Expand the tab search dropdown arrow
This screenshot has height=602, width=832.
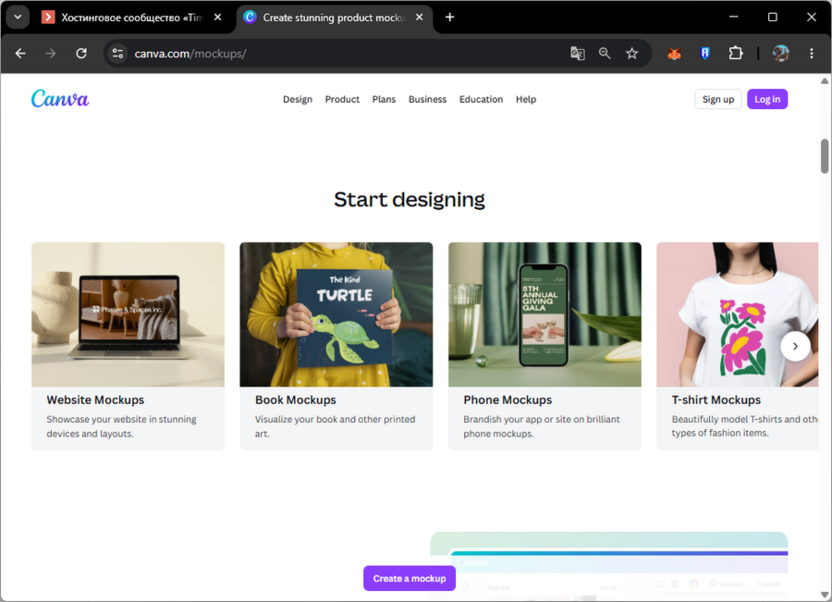click(18, 17)
